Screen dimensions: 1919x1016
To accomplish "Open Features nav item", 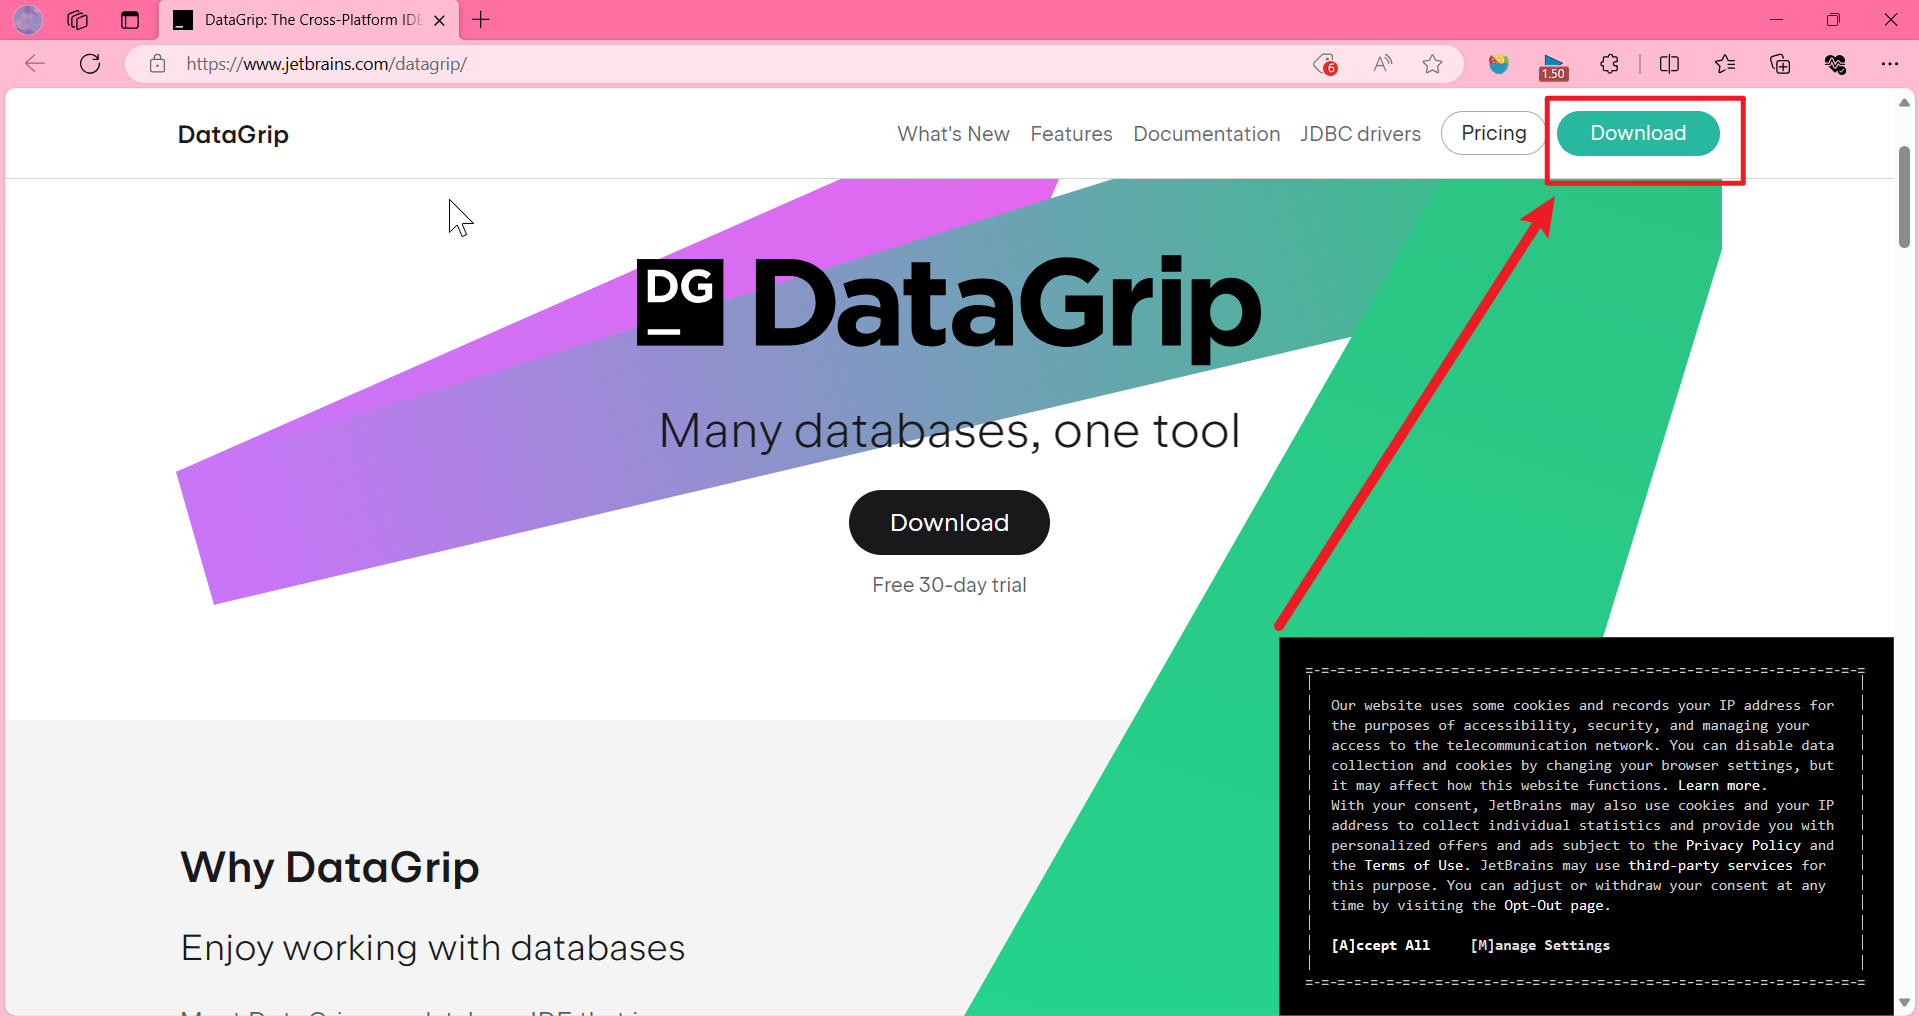I will coord(1071,134).
